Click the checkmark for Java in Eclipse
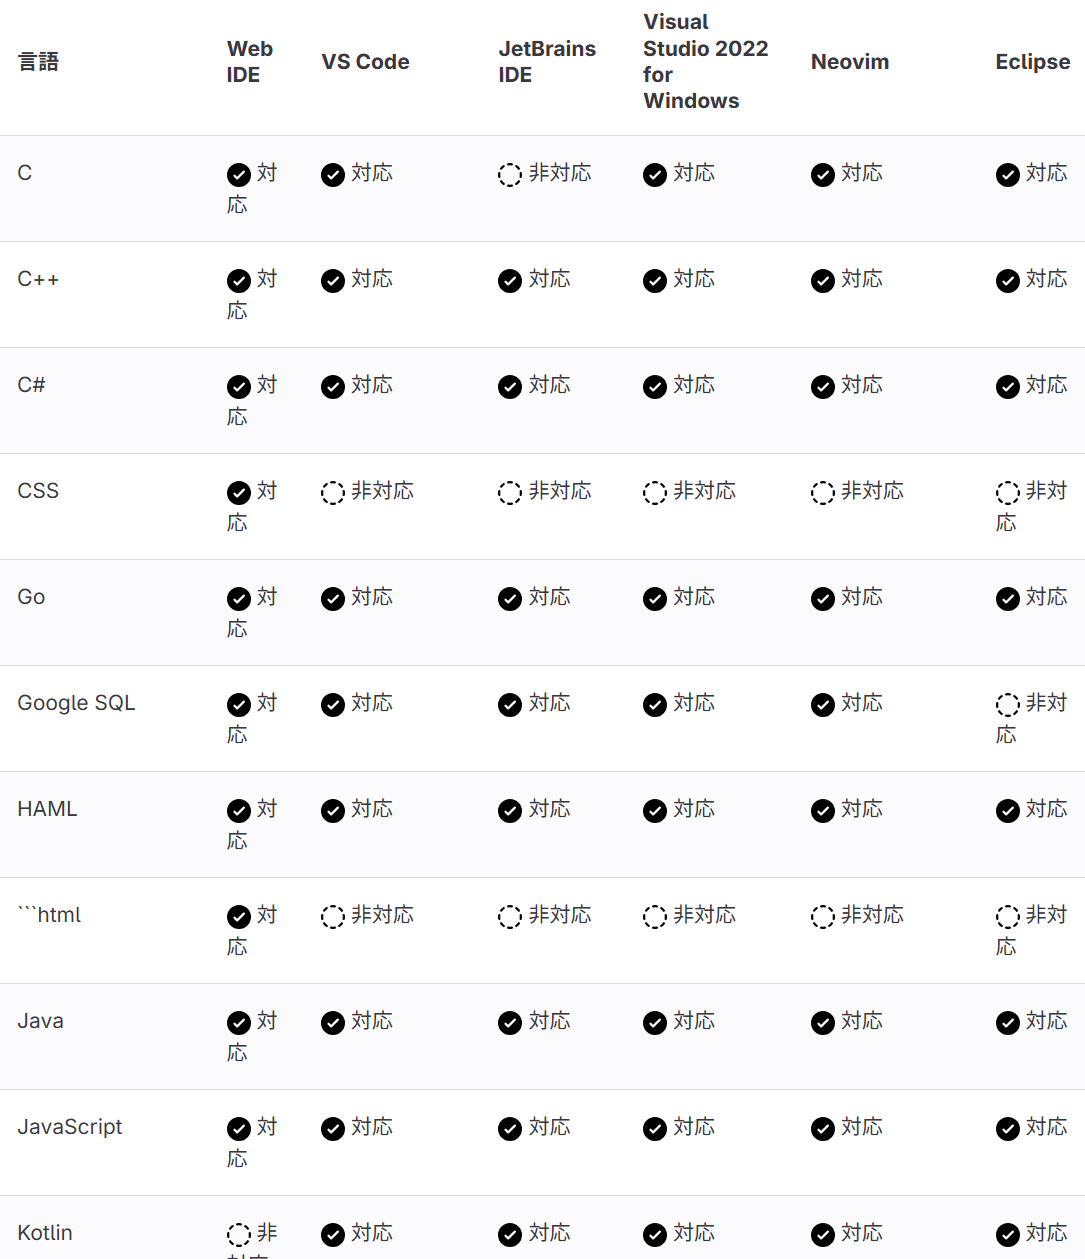 [x=1008, y=1023]
